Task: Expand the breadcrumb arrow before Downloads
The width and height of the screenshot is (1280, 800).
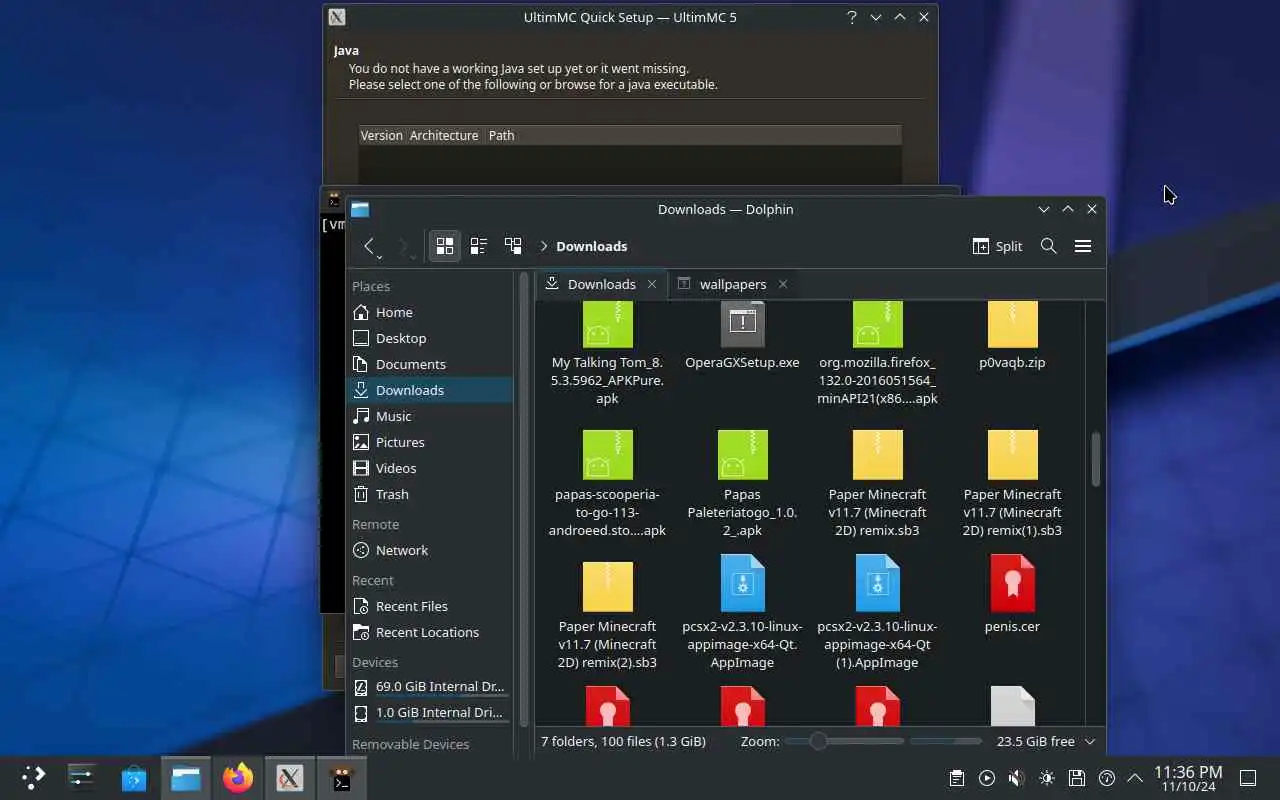Action: pyautogui.click(x=543, y=246)
